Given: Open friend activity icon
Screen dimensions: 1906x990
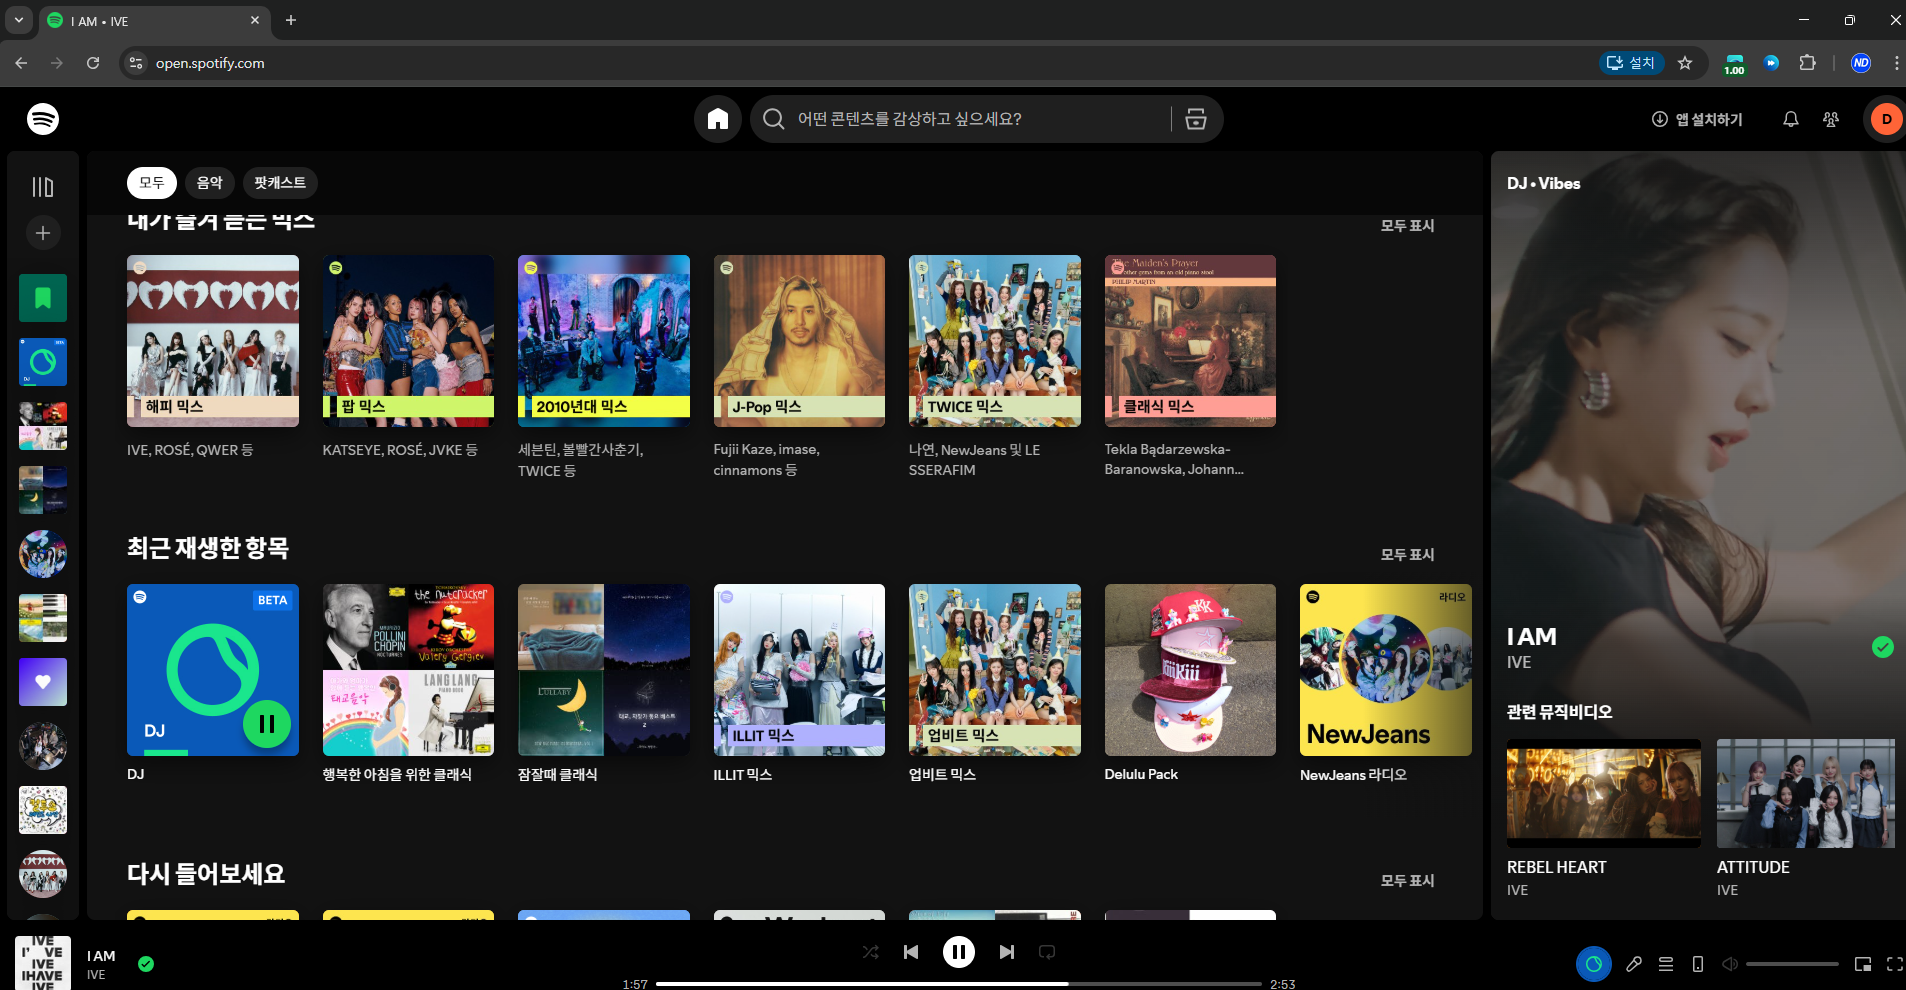Looking at the screenshot, I should click(x=1831, y=119).
